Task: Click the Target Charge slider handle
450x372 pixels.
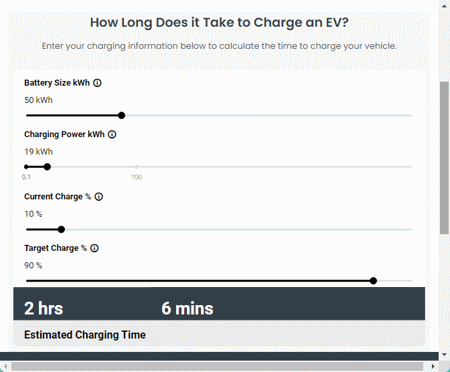Action: tap(373, 281)
